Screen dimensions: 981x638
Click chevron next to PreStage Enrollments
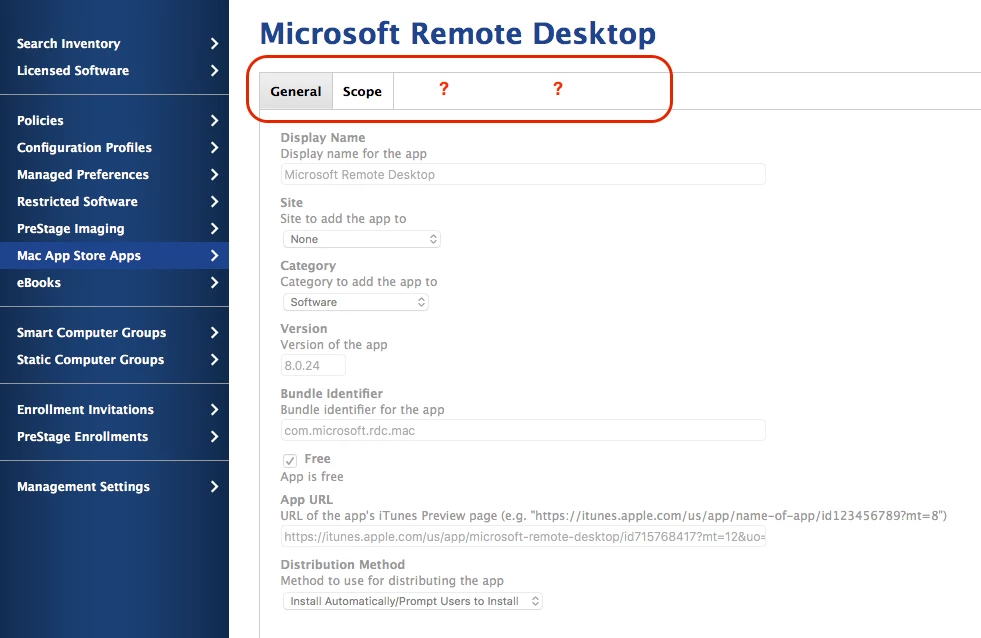pos(215,437)
